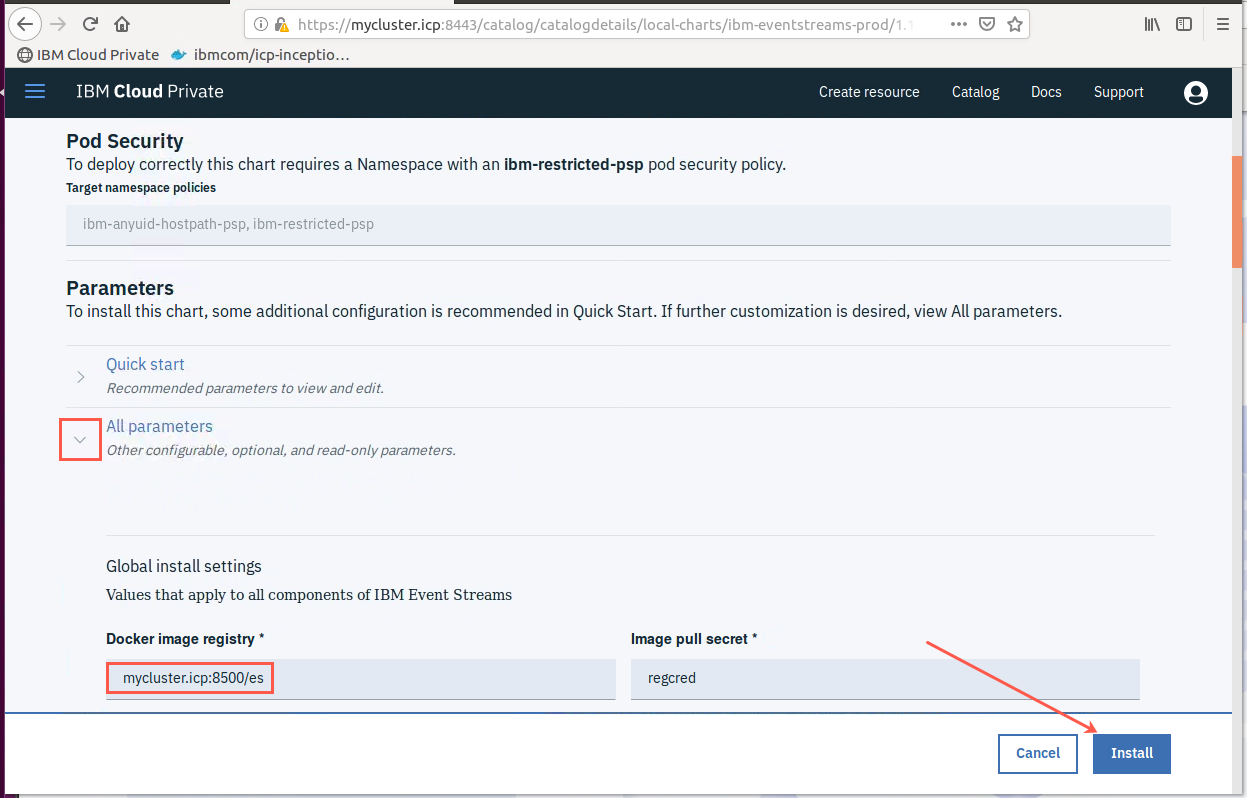Image resolution: width=1247 pixels, height=798 pixels.
Task: View site information icon in address bar
Action: tap(260, 24)
